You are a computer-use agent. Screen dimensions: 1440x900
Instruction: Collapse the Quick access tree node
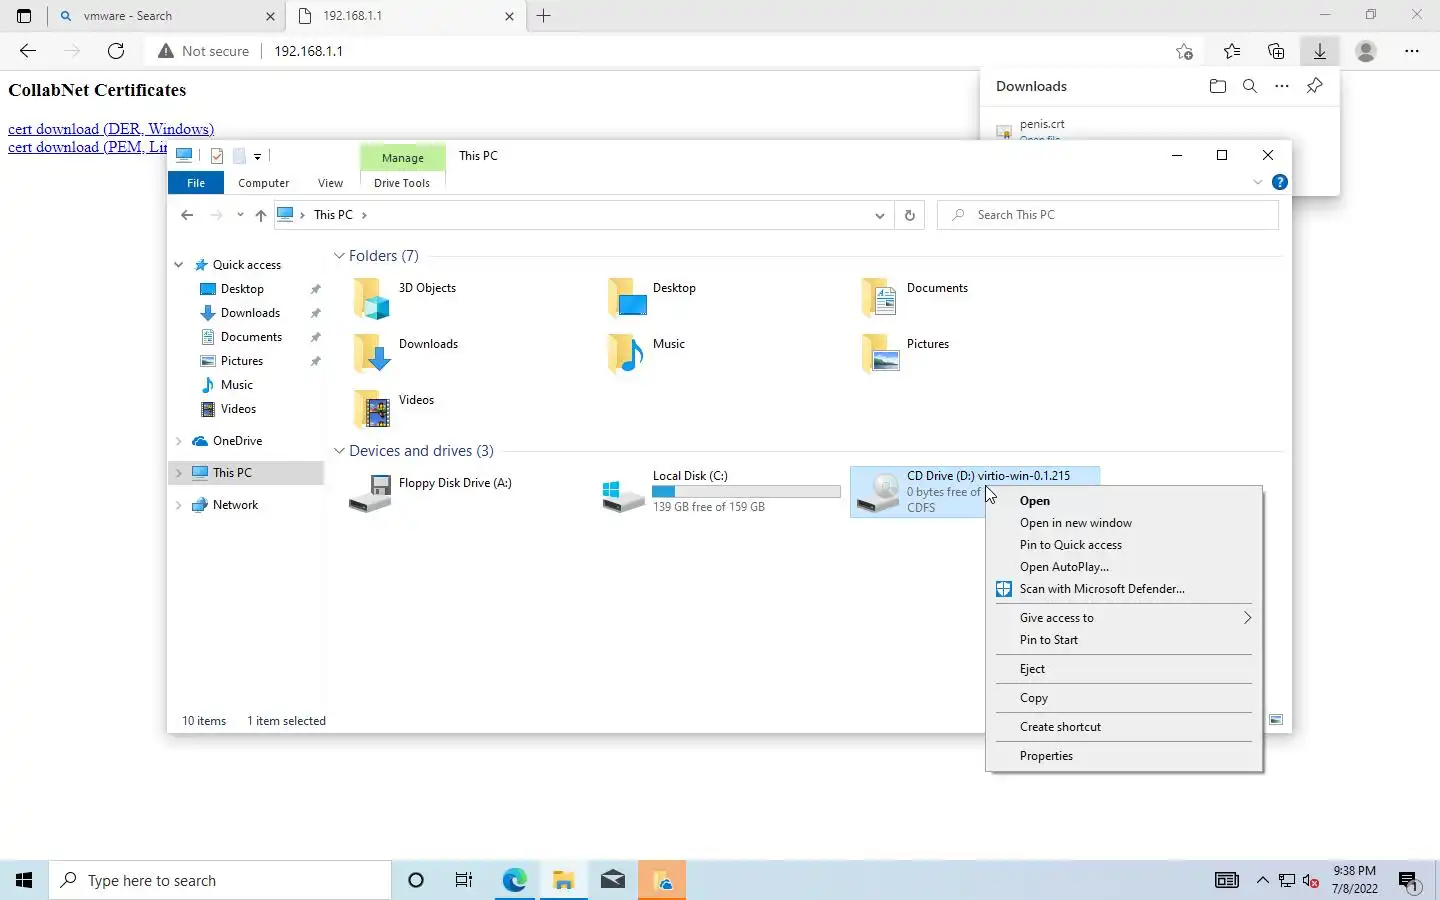pyautogui.click(x=179, y=265)
